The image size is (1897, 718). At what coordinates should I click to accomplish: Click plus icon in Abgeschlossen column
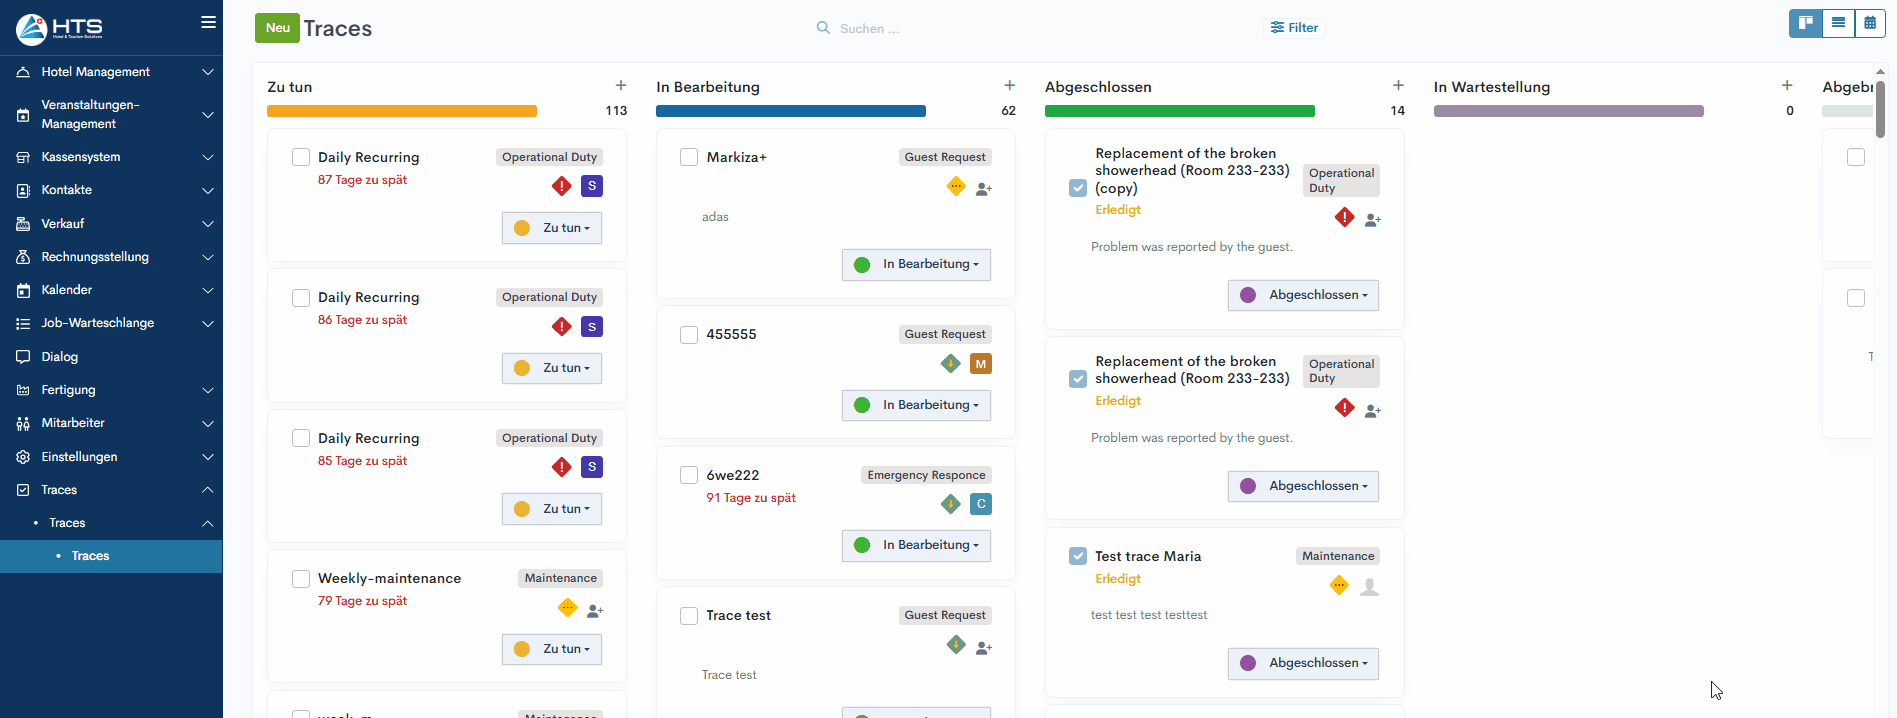pos(1398,86)
